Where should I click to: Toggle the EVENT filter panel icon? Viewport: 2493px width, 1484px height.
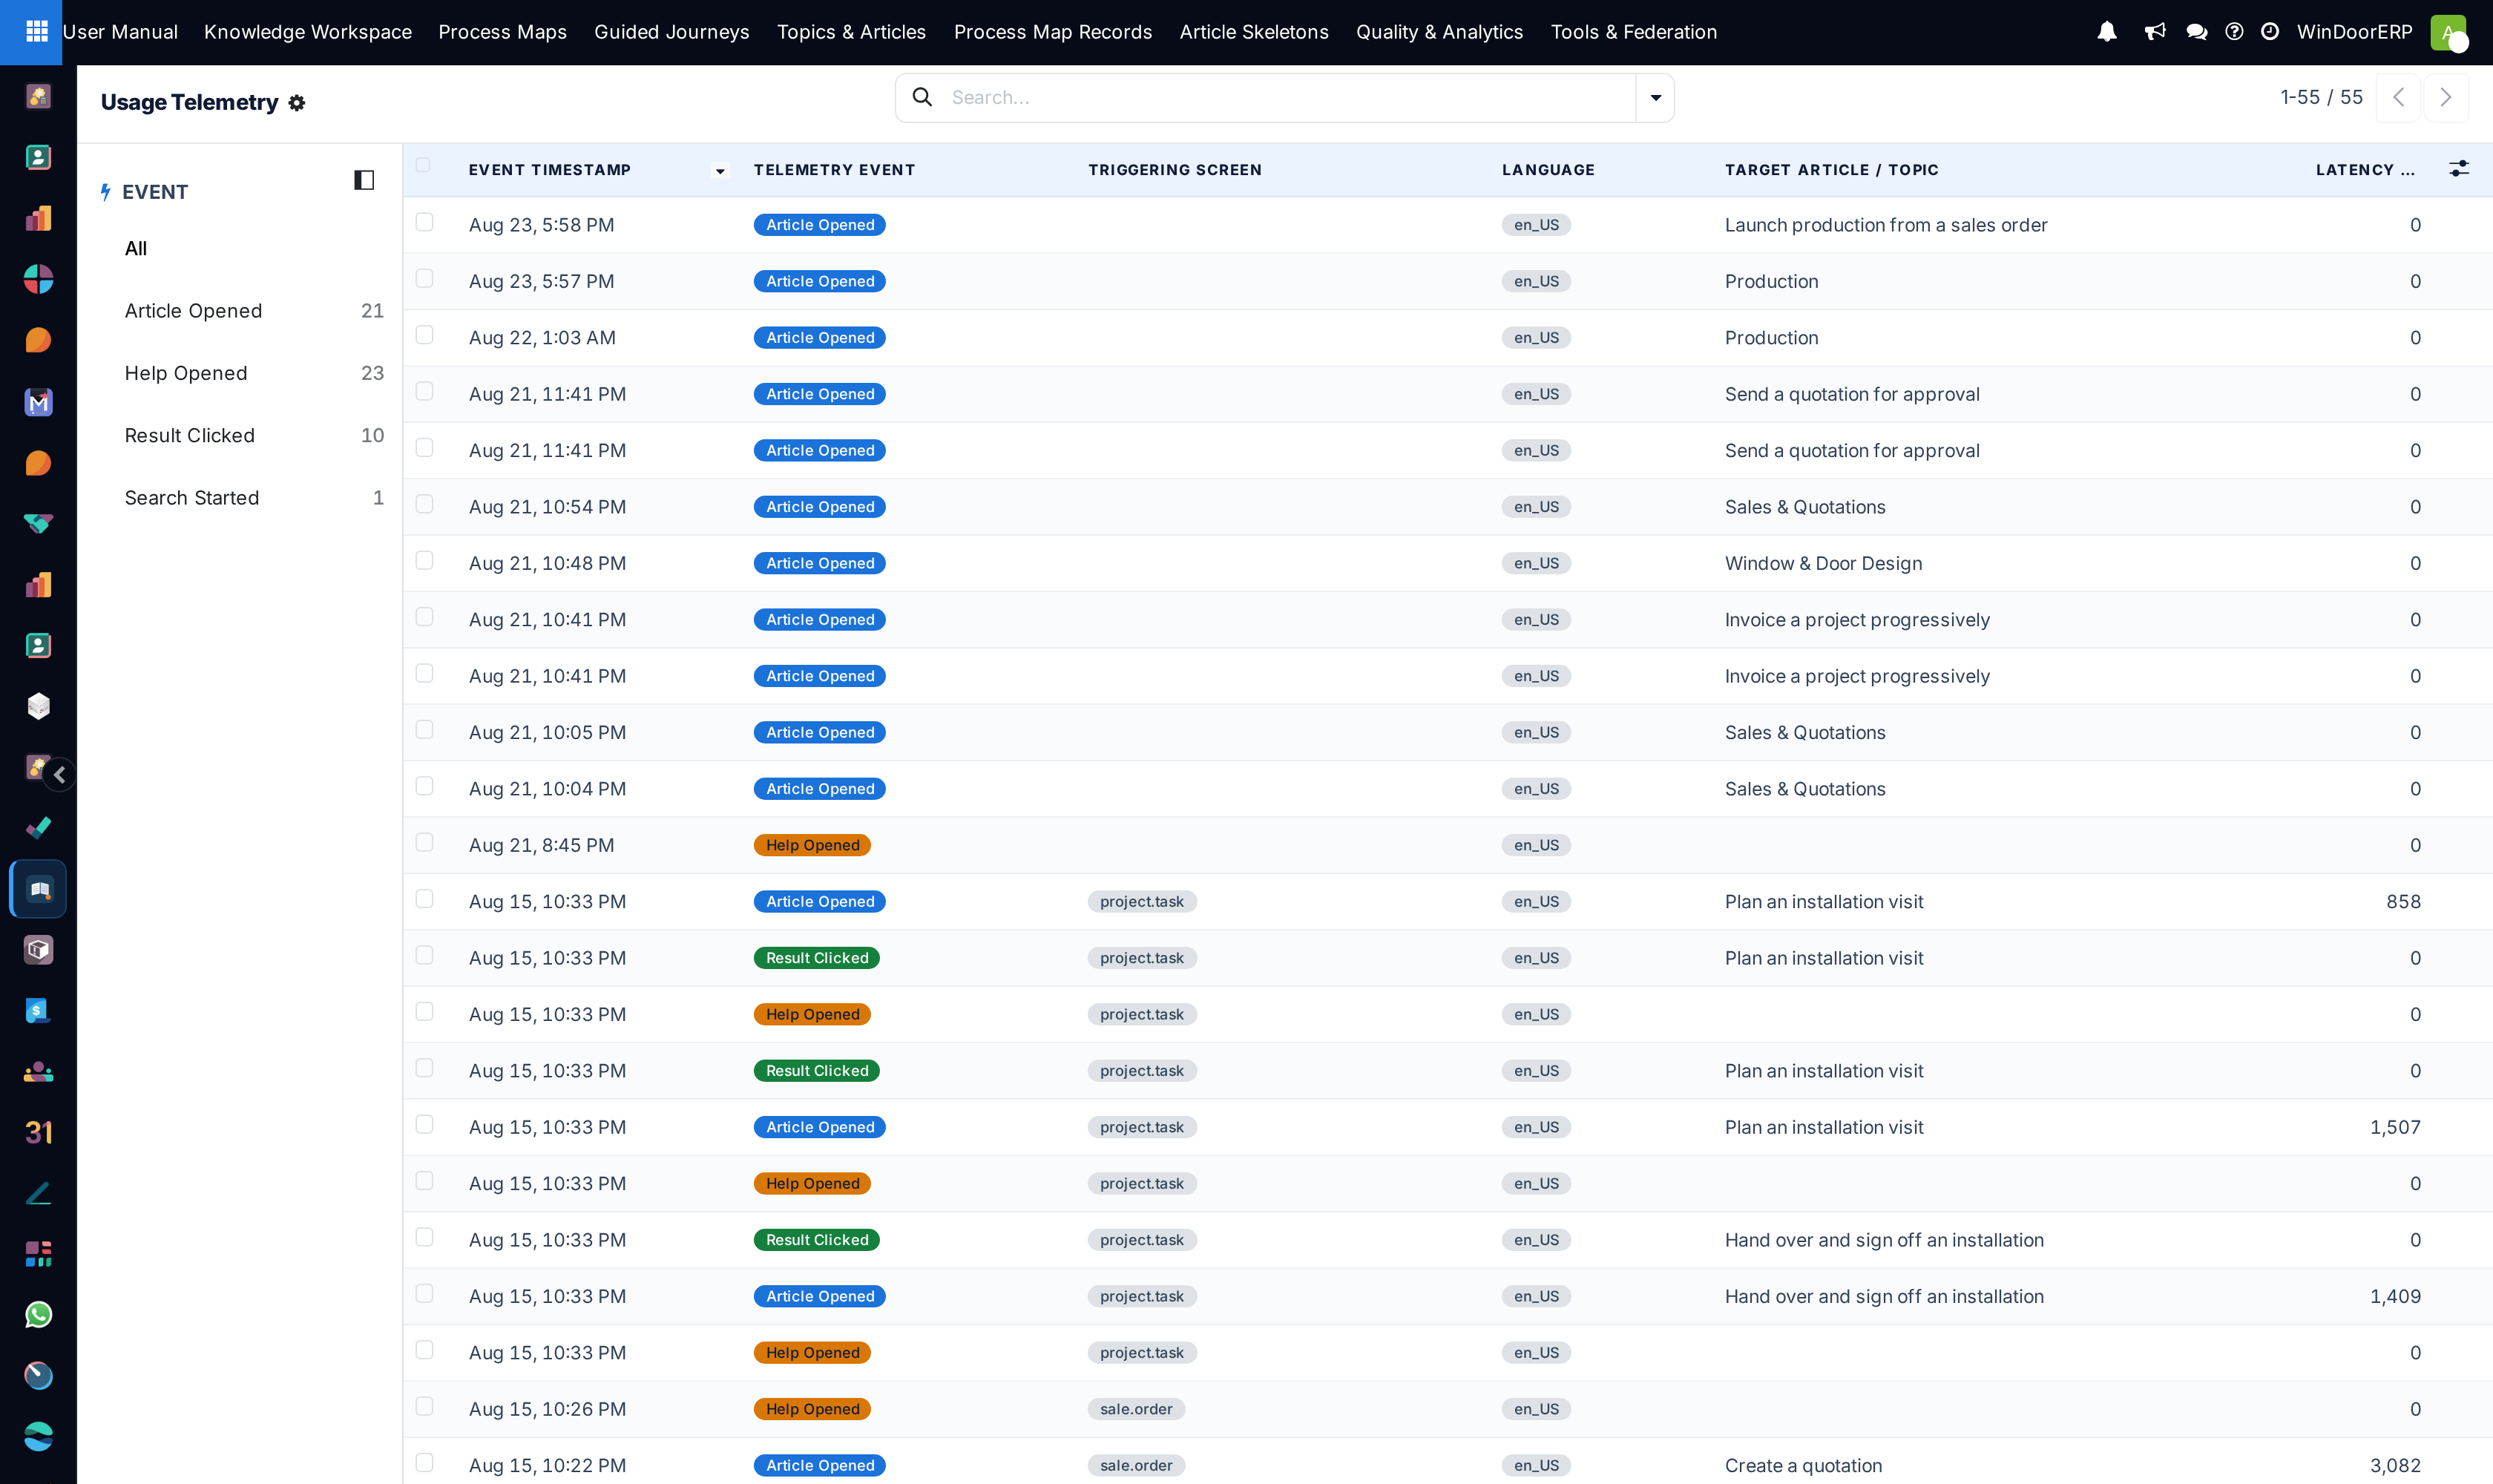pyautogui.click(x=364, y=180)
